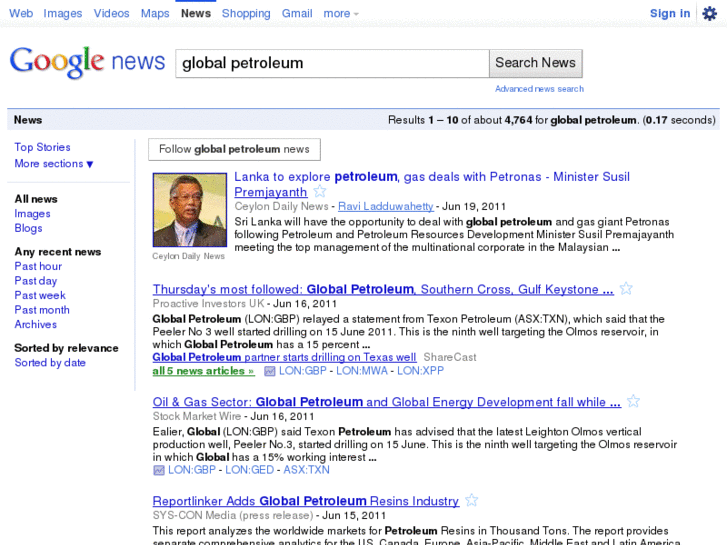Select the News tab in top bar
Viewport: 727px width, 545px height.
tap(196, 13)
